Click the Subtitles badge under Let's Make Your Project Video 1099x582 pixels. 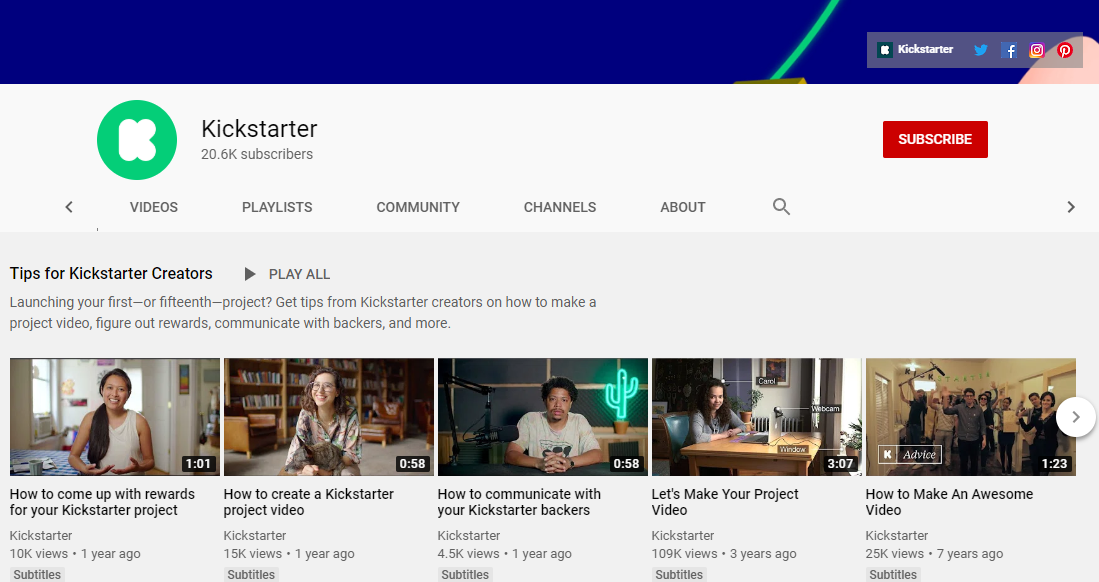pos(679,574)
